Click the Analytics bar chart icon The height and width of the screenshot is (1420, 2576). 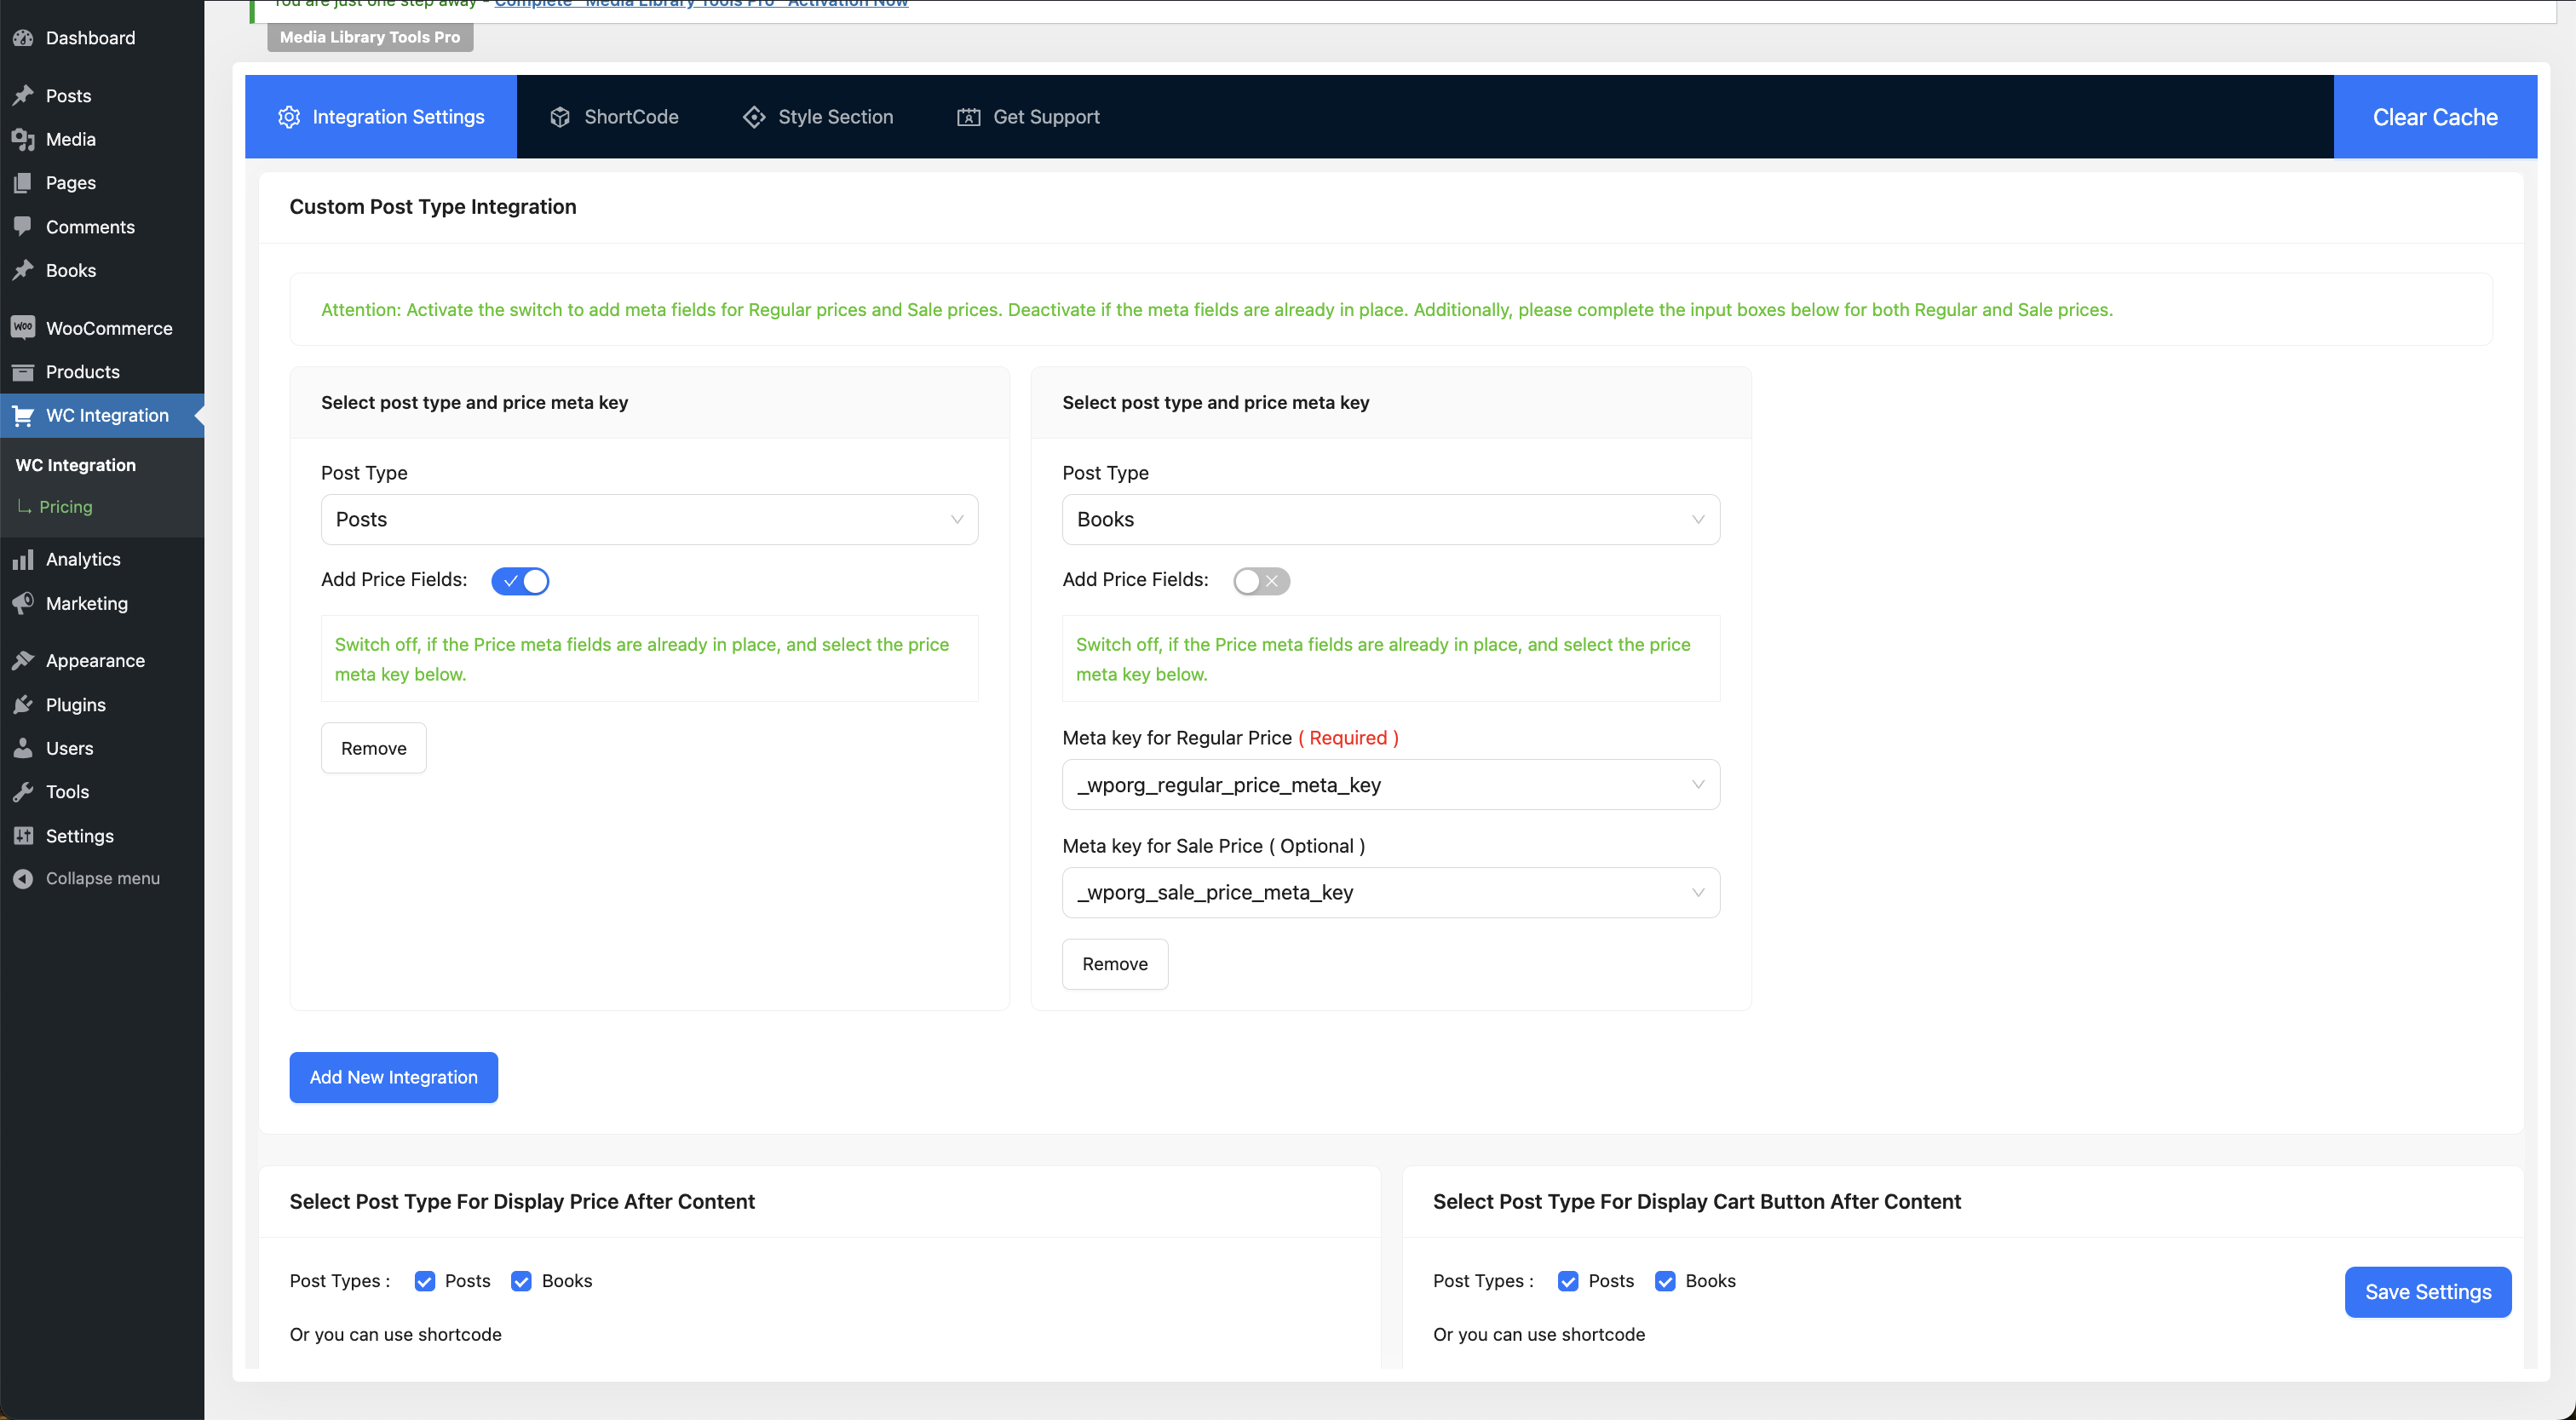[23, 559]
